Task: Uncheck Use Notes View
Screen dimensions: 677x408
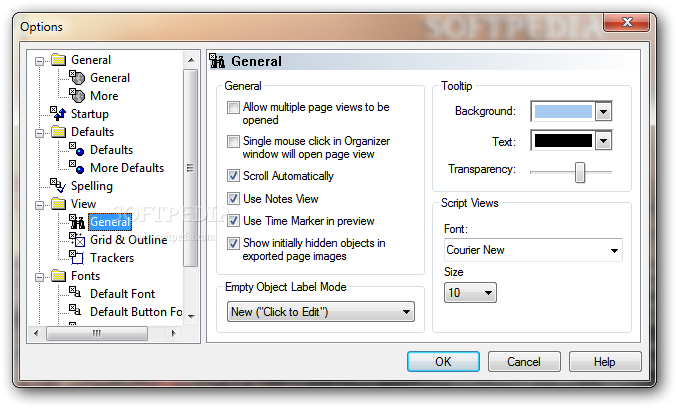Action: coord(233,199)
